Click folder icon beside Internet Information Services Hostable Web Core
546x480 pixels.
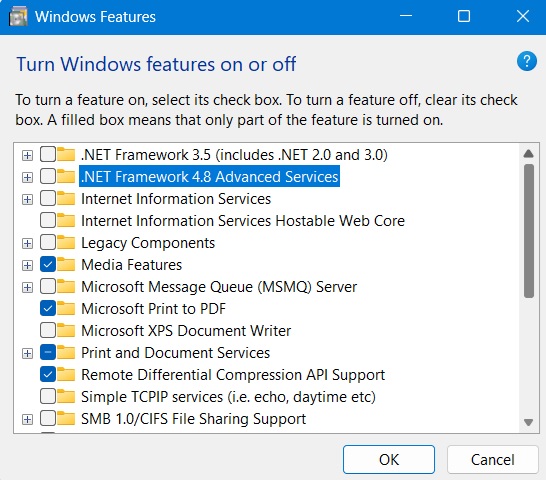click(x=66, y=221)
